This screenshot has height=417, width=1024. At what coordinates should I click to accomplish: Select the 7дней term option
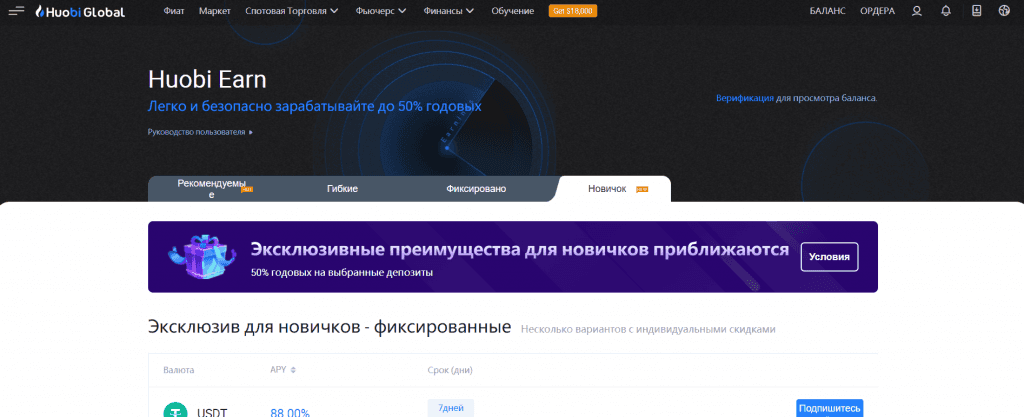451,408
